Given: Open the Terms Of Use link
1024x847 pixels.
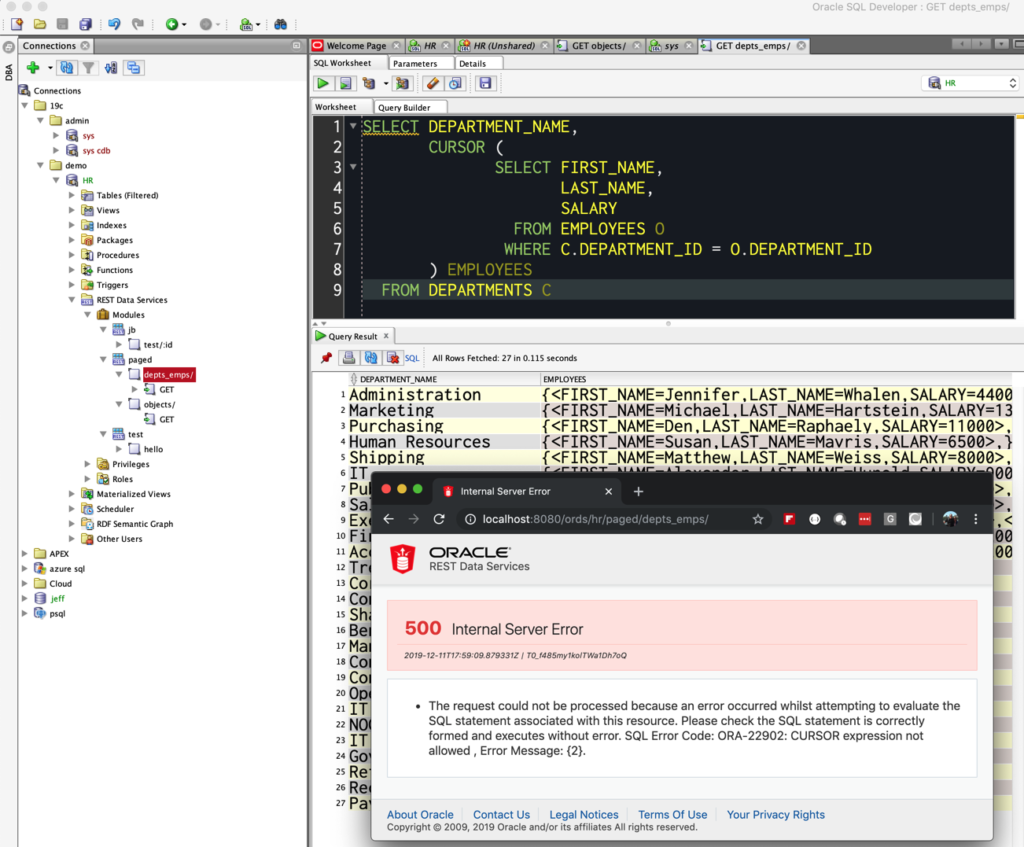Looking at the screenshot, I should pos(673,814).
